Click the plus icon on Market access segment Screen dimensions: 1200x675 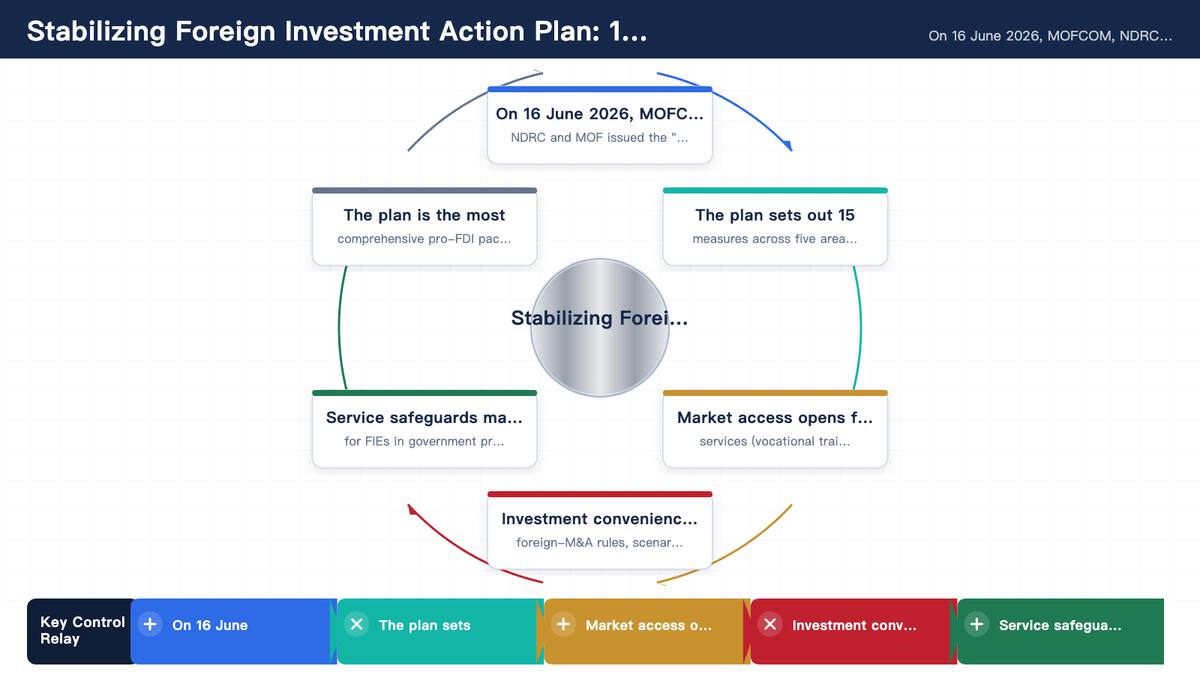point(564,624)
